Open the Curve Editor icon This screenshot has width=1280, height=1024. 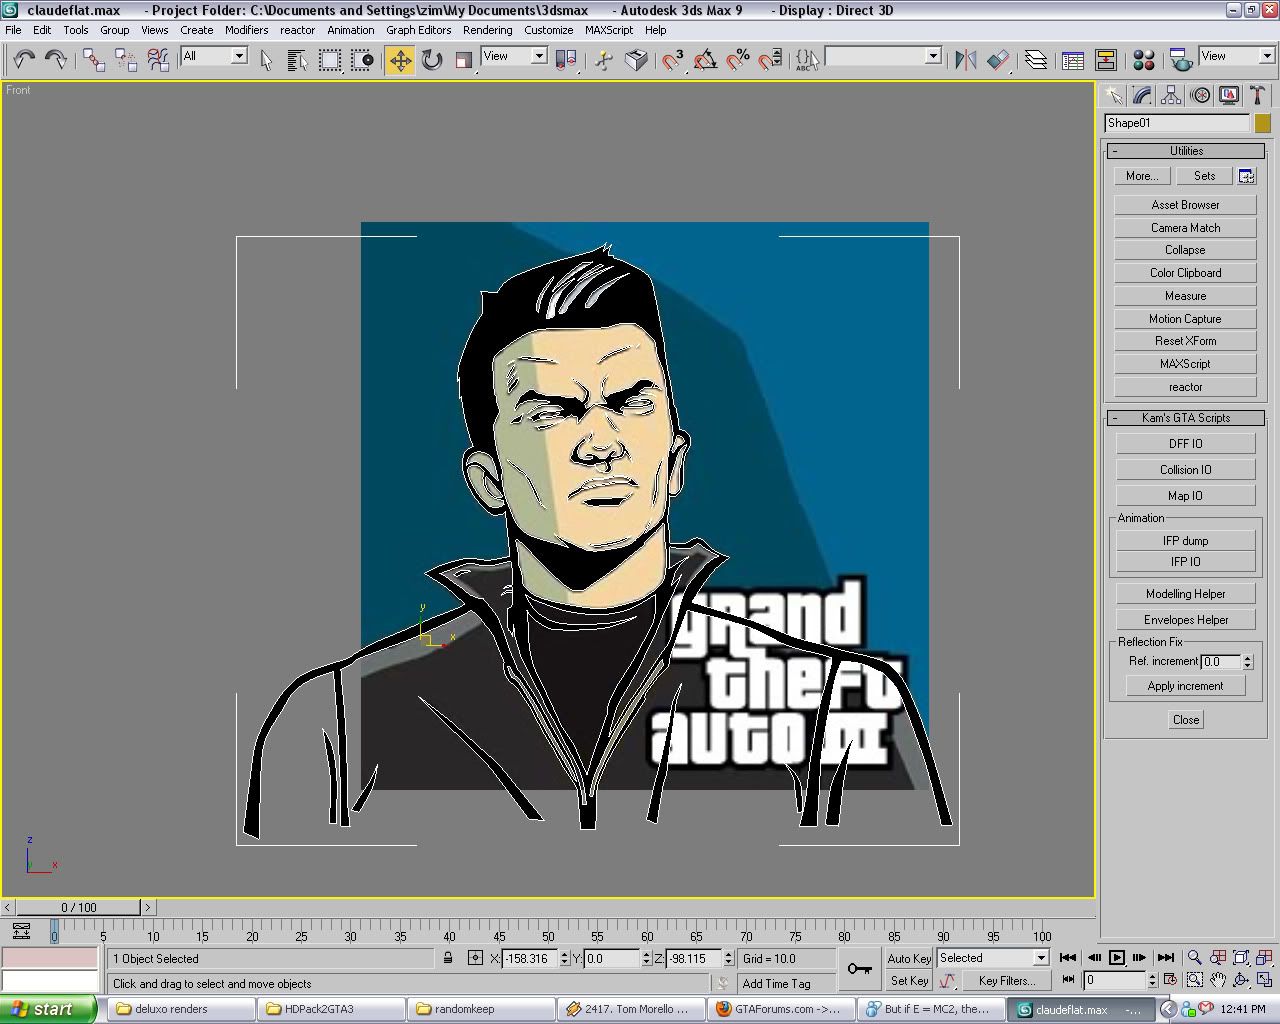click(x=1073, y=60)
